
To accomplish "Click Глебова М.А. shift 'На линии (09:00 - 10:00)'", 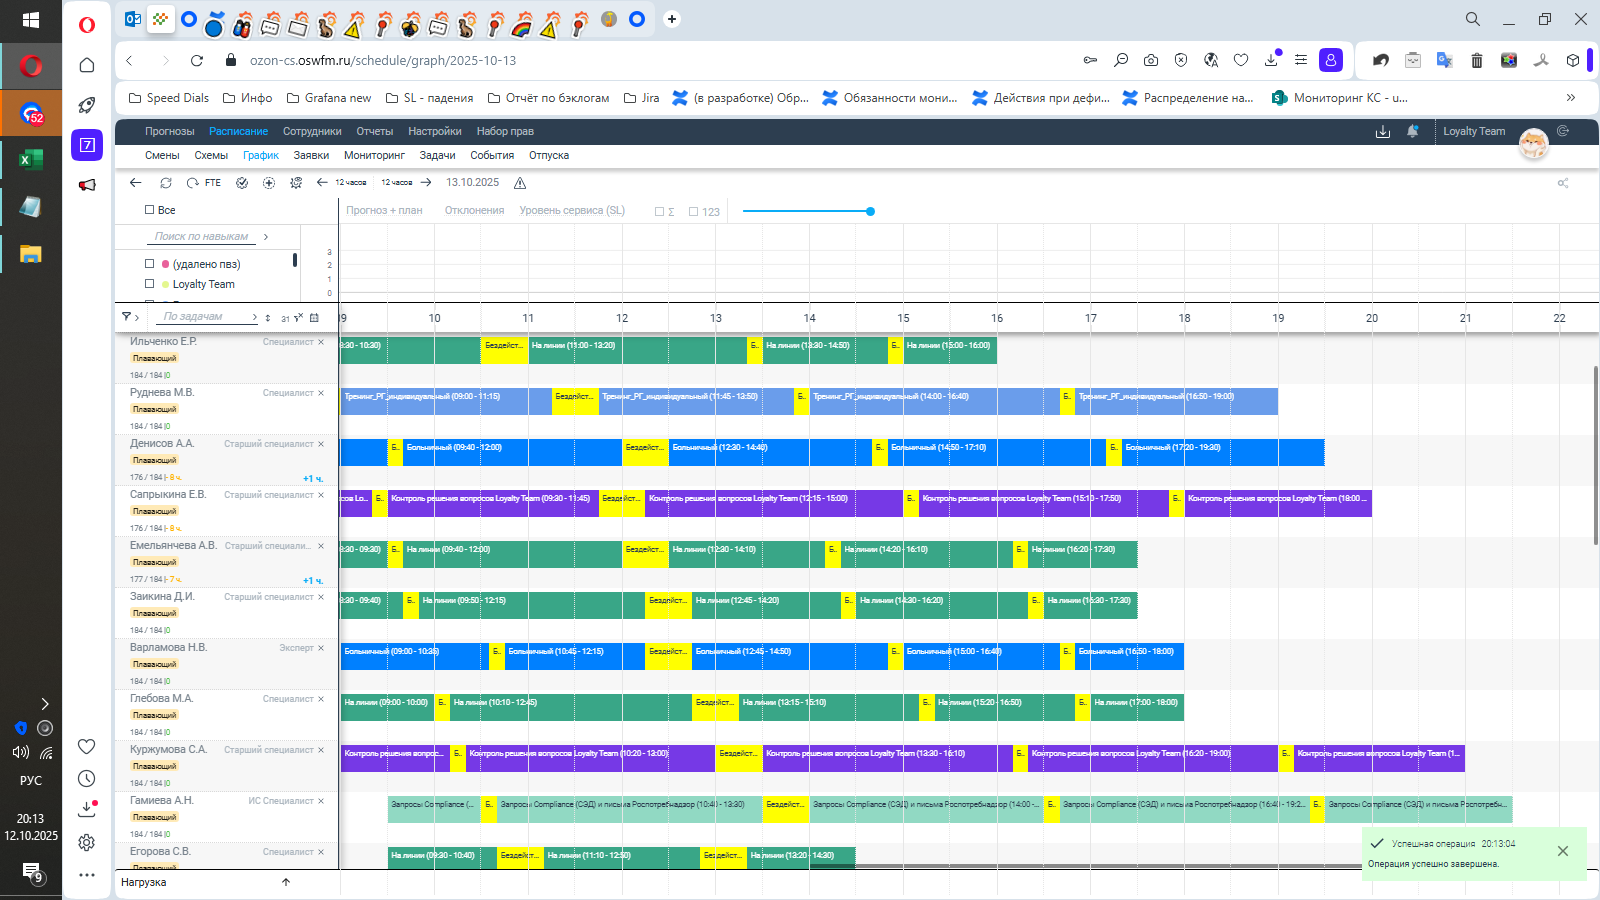I will [387, 707].
